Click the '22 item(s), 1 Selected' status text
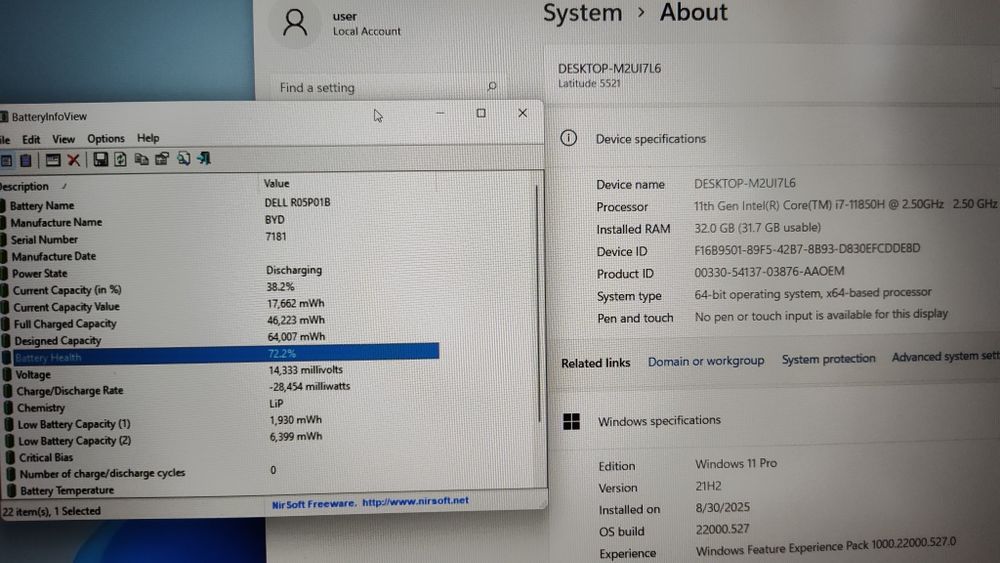Image resolution: width=1000 pixels, height=563 pixels. click(52, 511)
